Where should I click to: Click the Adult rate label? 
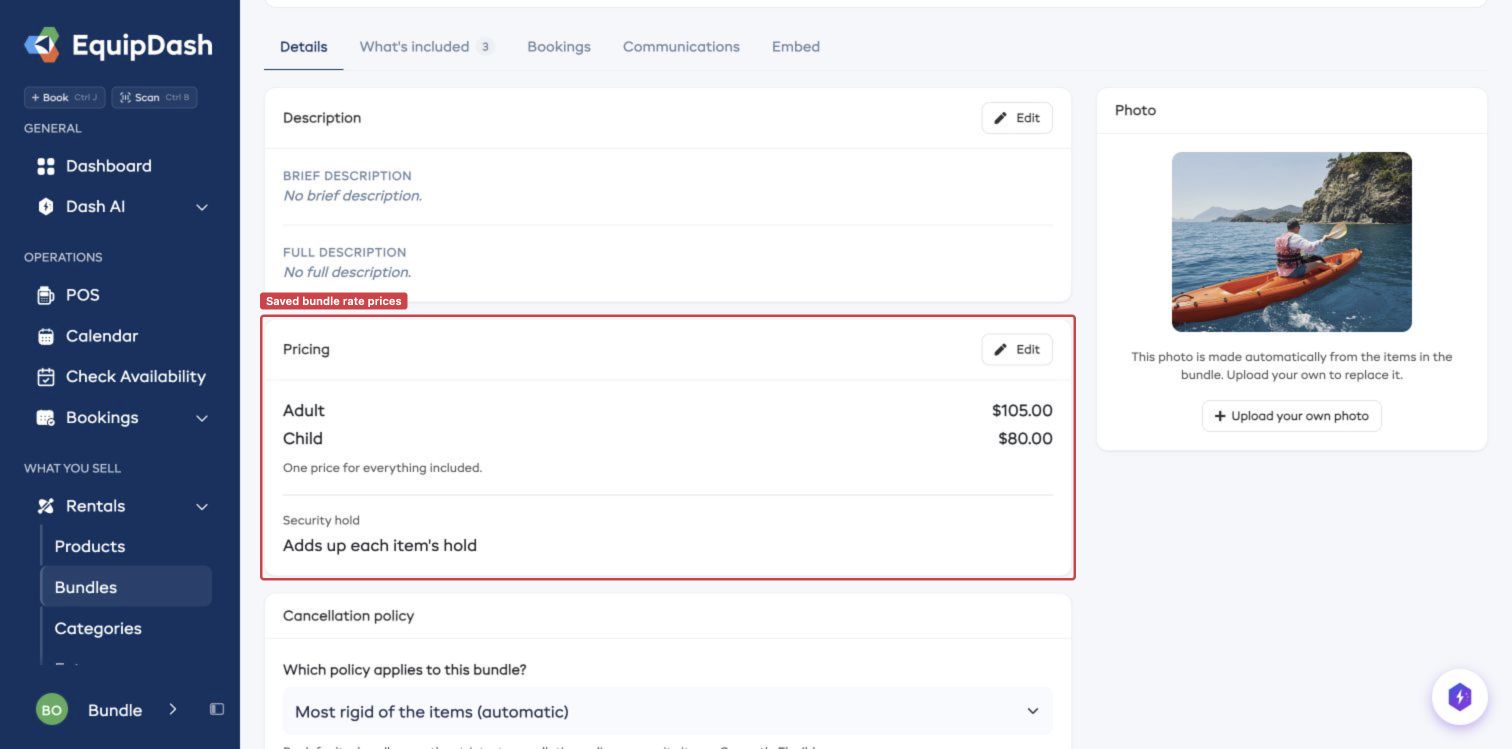click(x=304, y=411)
